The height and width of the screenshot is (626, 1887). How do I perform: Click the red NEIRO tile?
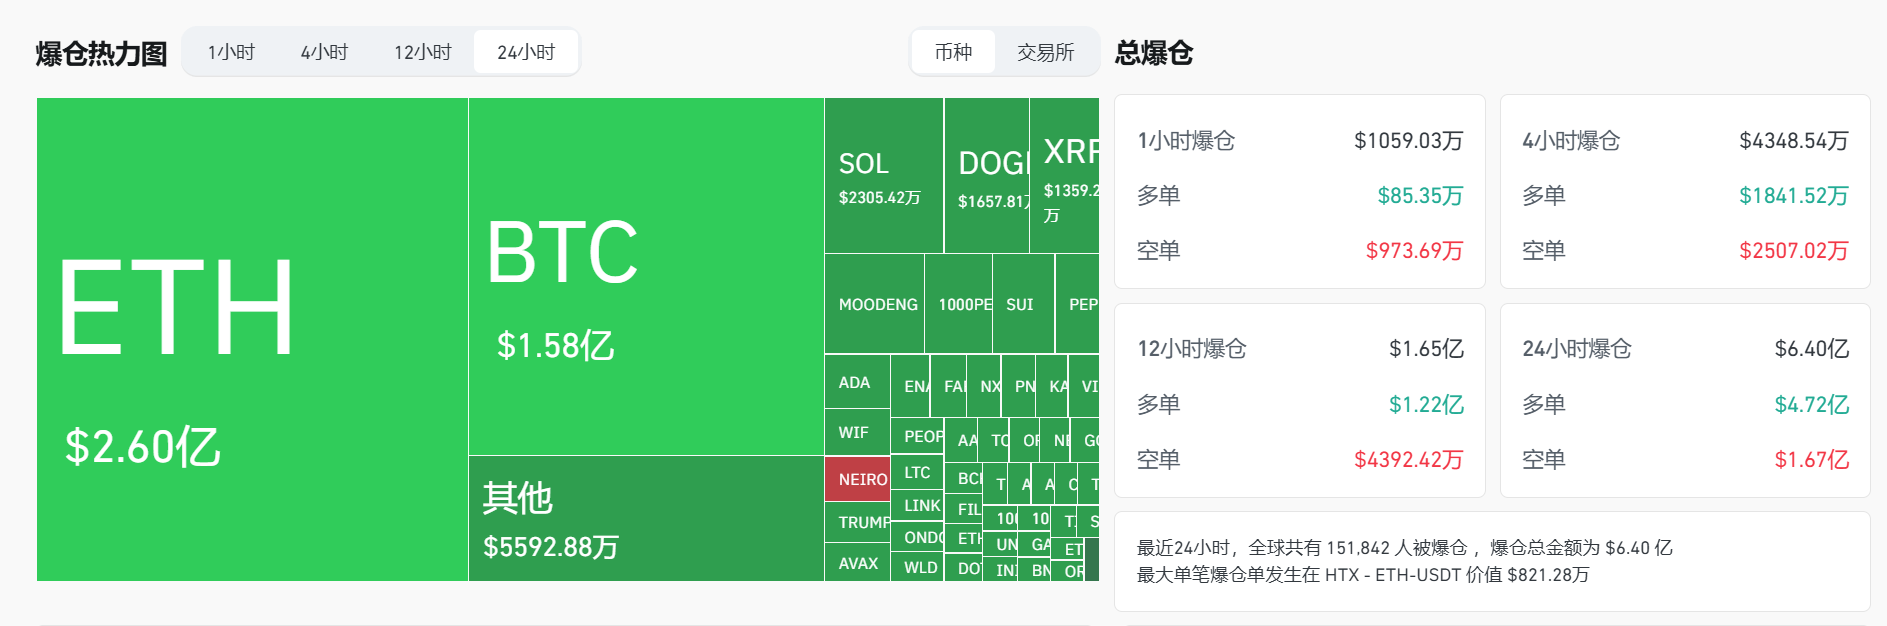(857, 479)
